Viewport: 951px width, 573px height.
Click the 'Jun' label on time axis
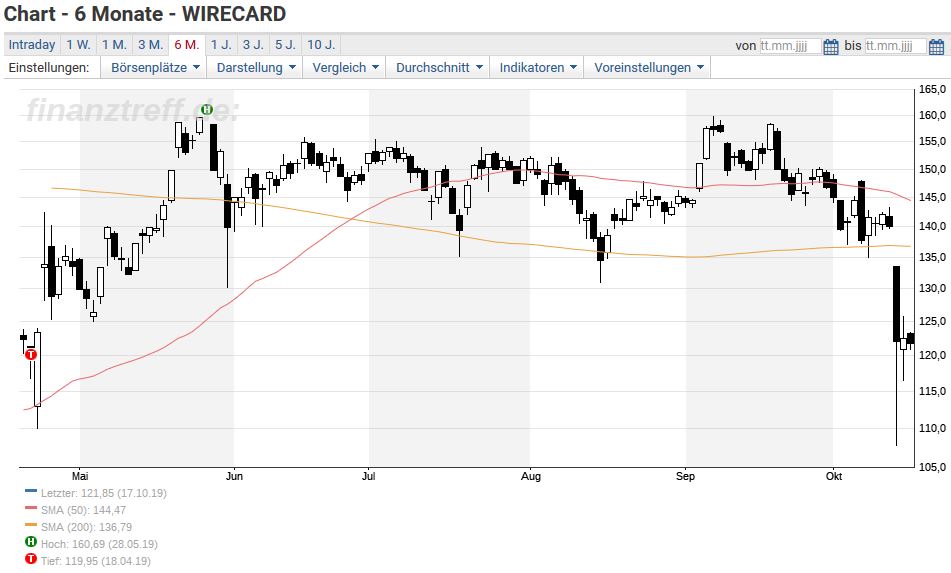click(234, 476)
